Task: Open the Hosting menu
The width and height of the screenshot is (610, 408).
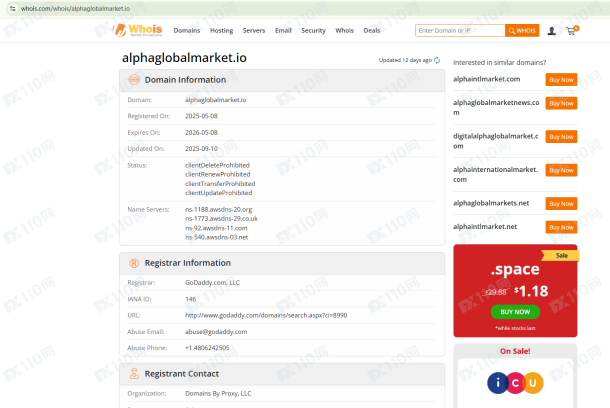Action: [x=221, y=30]
